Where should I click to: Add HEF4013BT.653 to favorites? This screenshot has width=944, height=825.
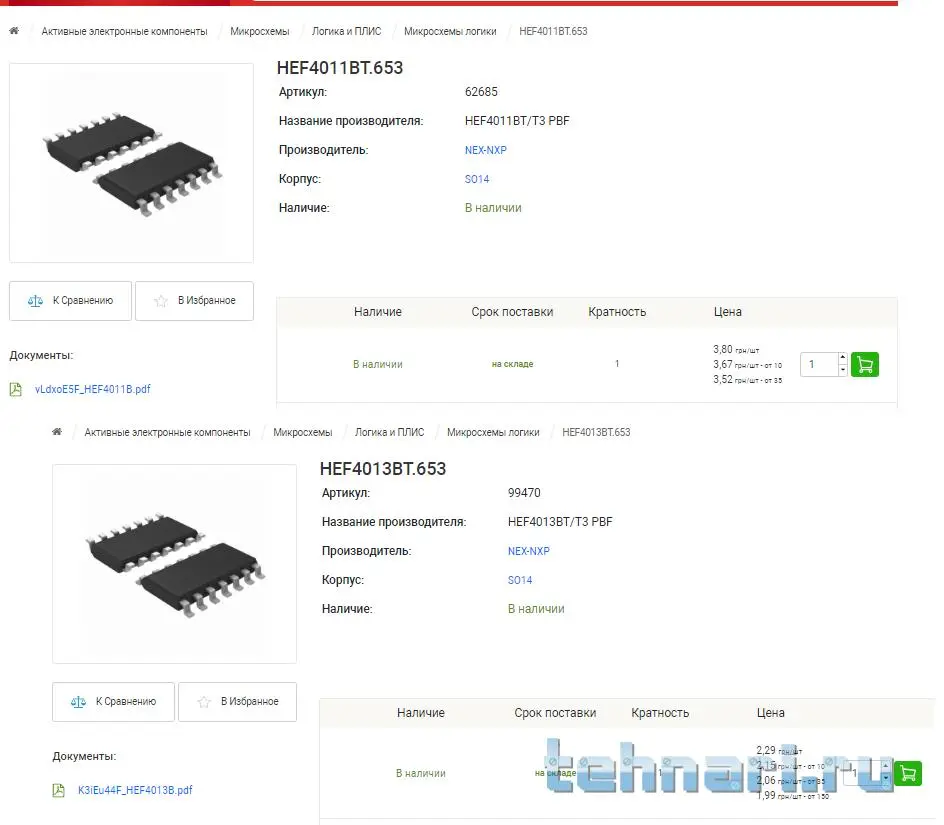237,702
